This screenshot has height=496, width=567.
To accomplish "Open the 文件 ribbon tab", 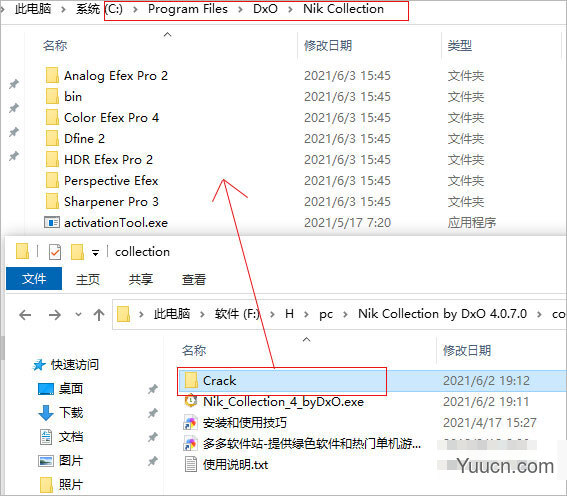I will (34, 279).
